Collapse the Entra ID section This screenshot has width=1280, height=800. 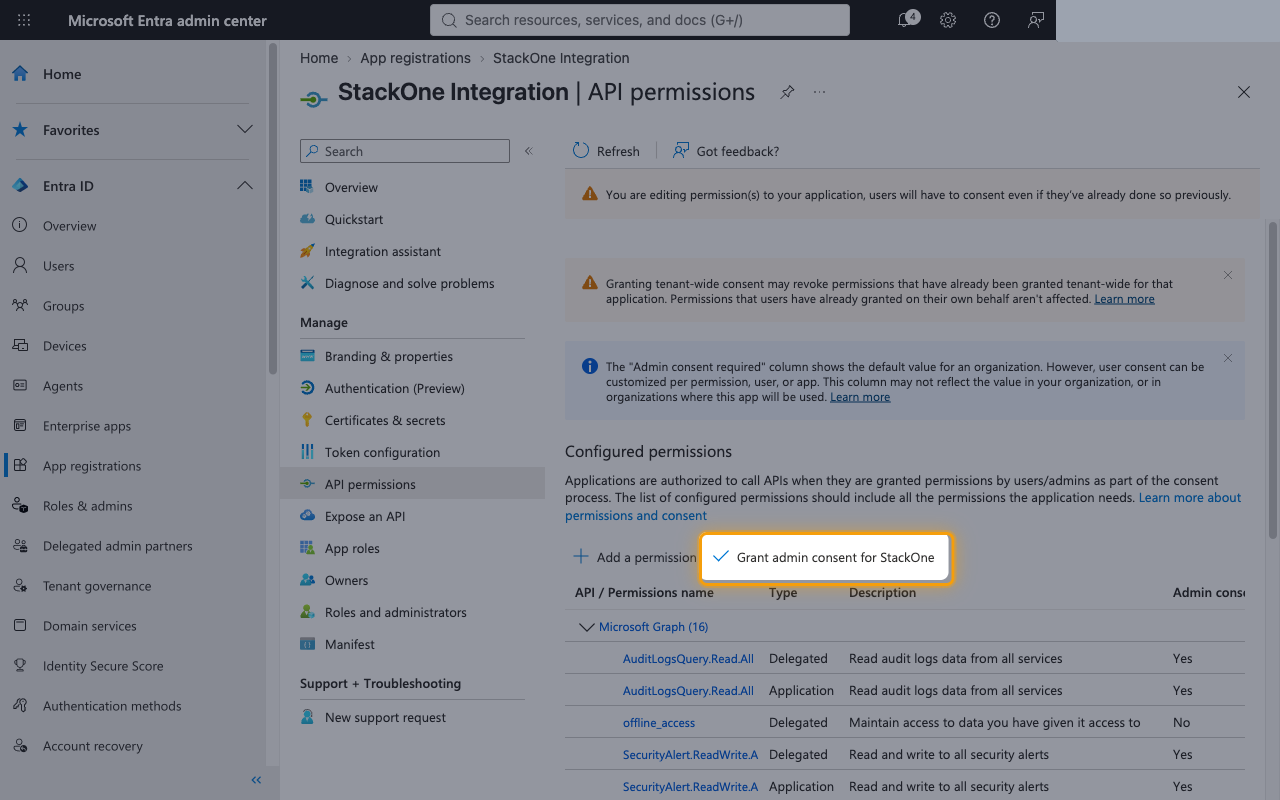244,186
